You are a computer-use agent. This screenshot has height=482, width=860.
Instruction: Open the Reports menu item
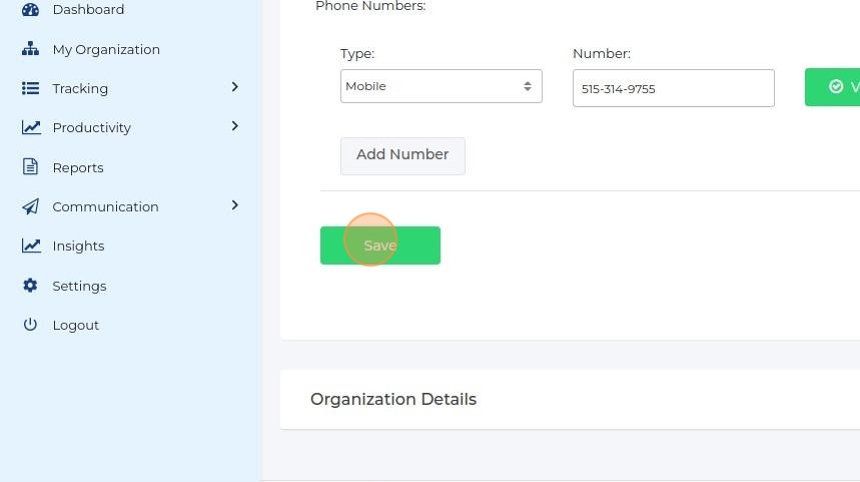[x=78, y=167]
